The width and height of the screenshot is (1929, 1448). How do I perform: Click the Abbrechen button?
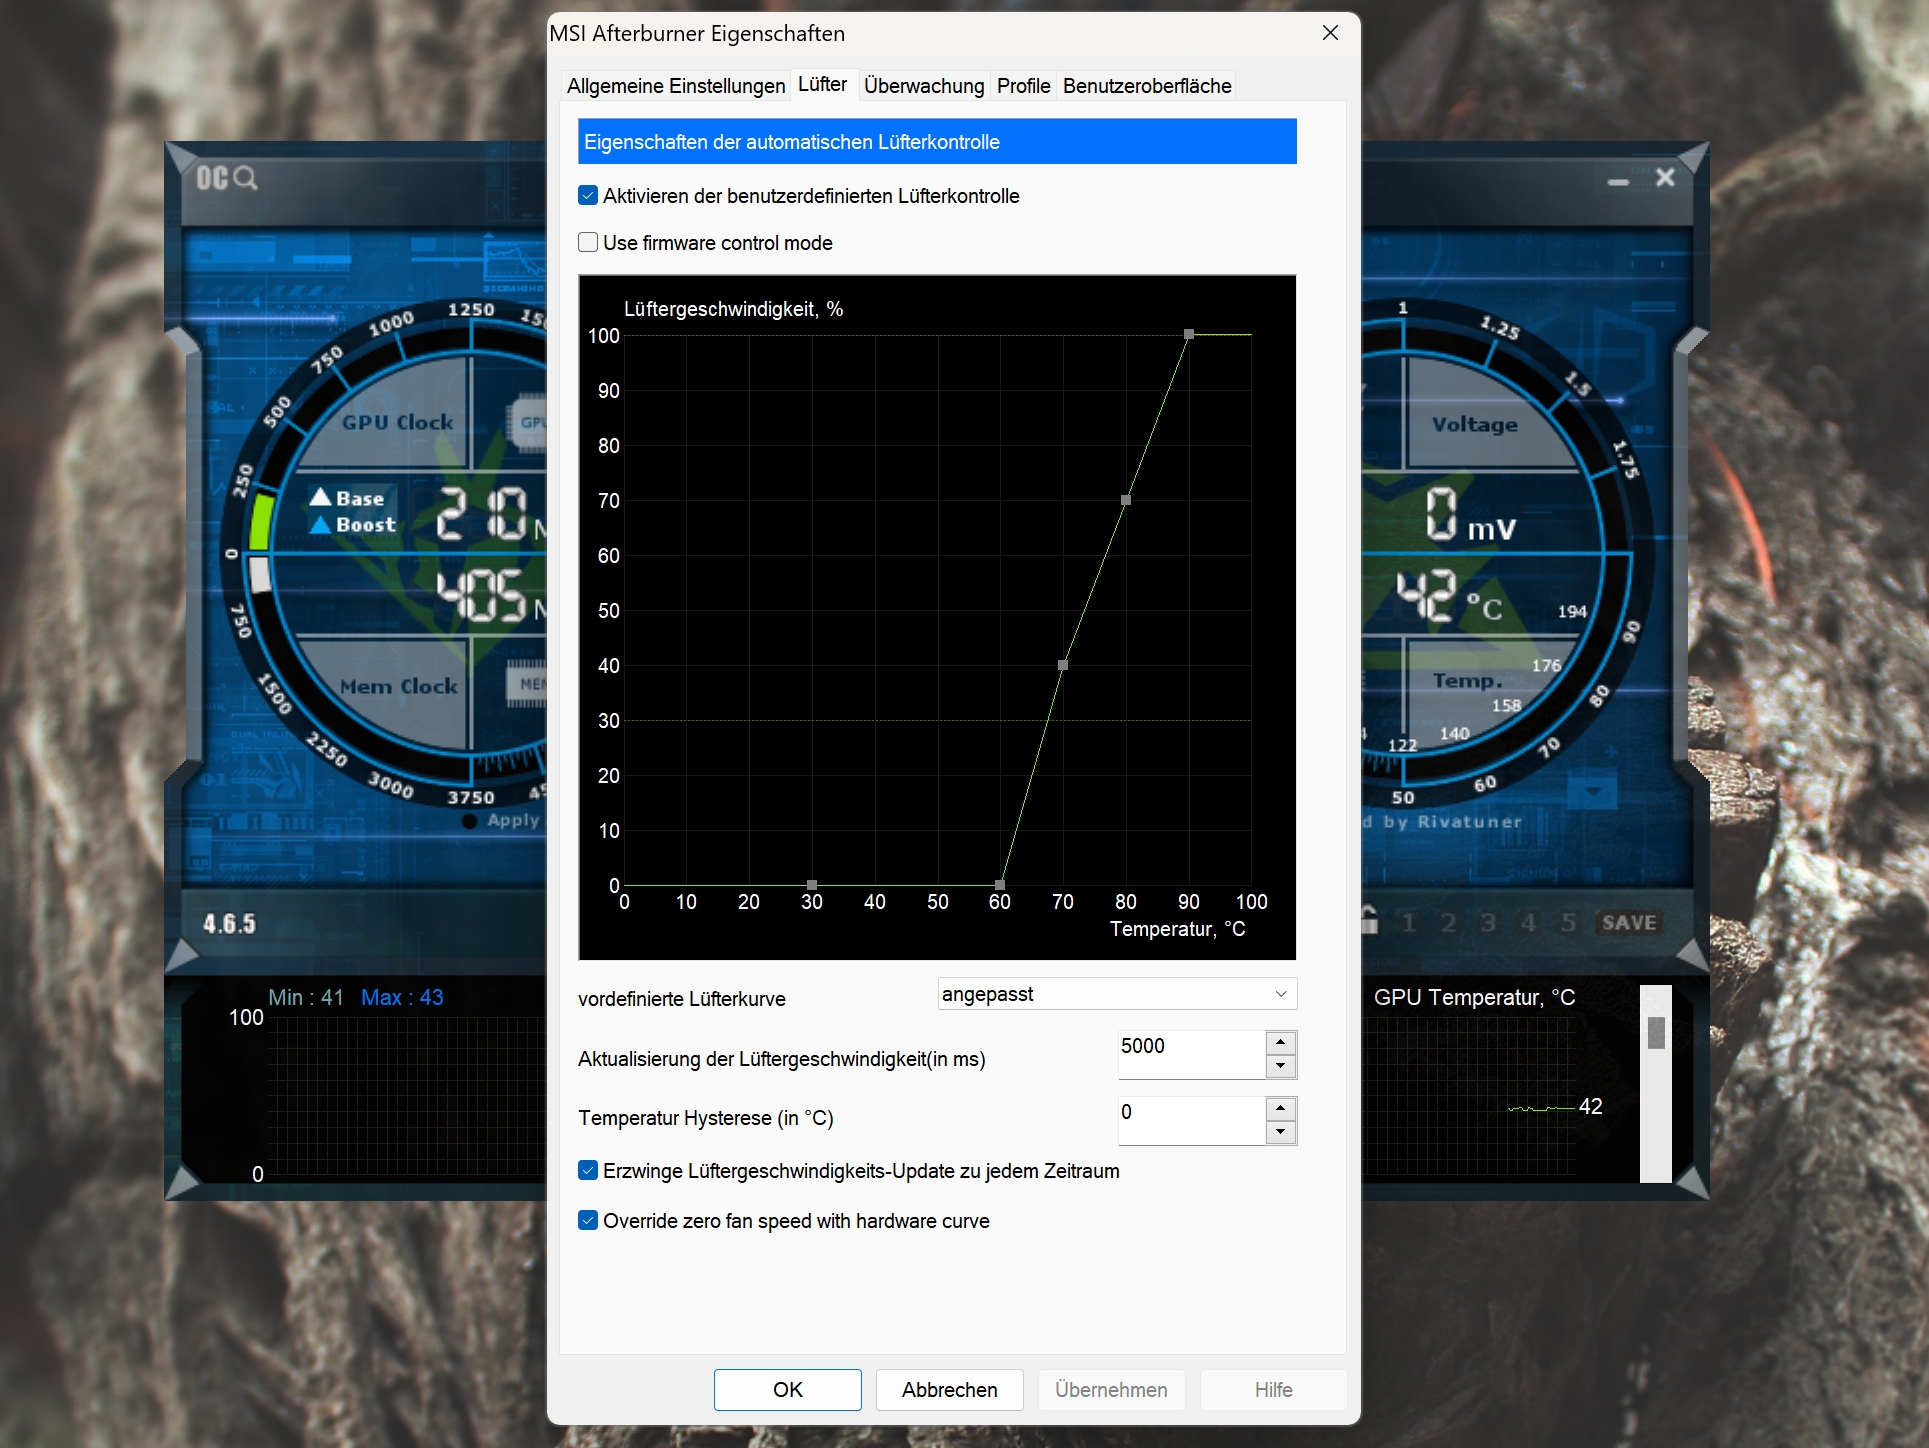(x=949, y=1390)
